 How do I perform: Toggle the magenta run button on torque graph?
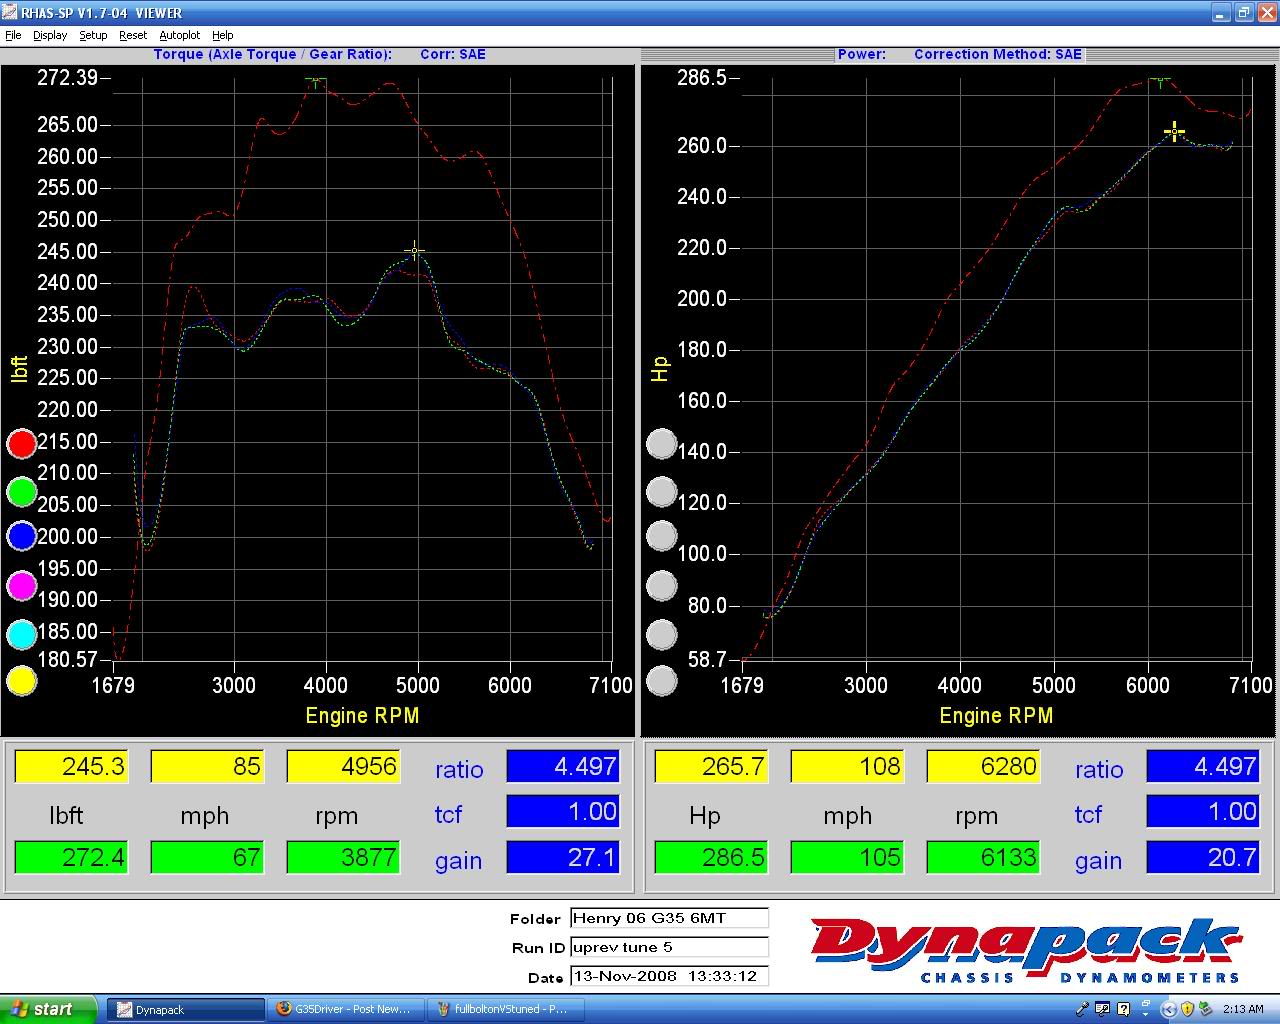tap(22, 586)
